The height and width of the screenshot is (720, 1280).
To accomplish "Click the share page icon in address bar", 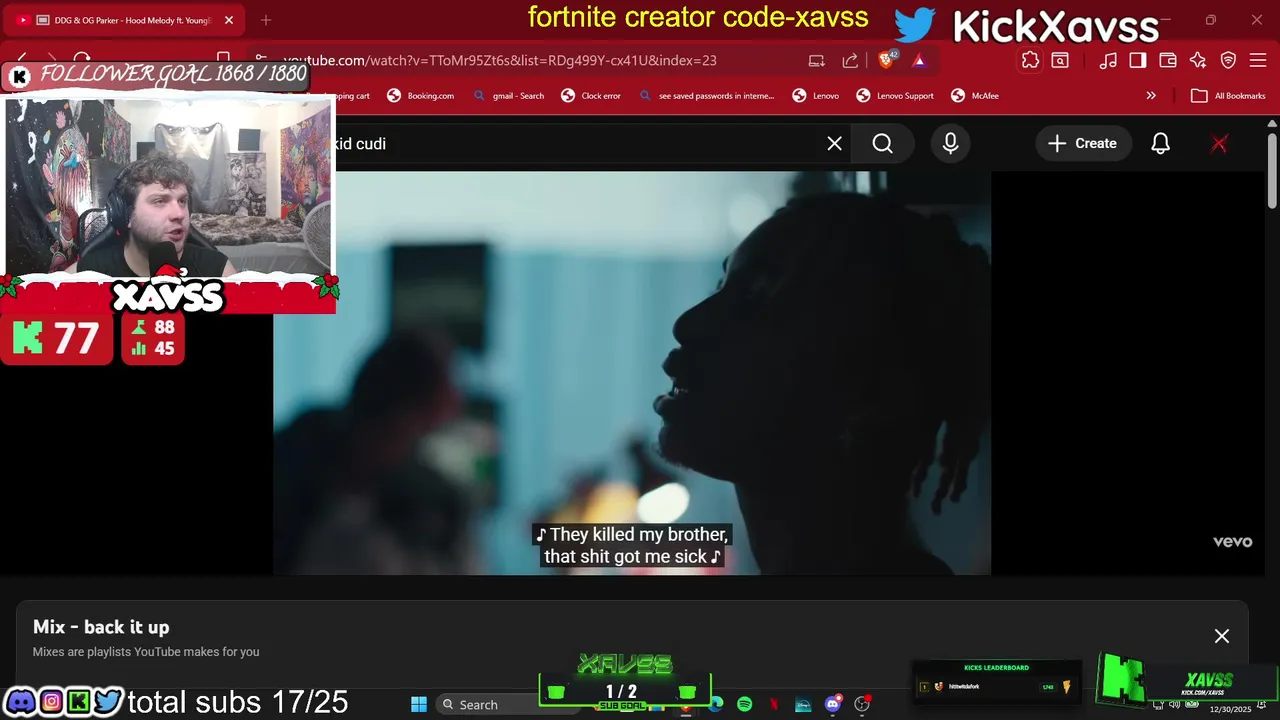I will click(850, 60).
